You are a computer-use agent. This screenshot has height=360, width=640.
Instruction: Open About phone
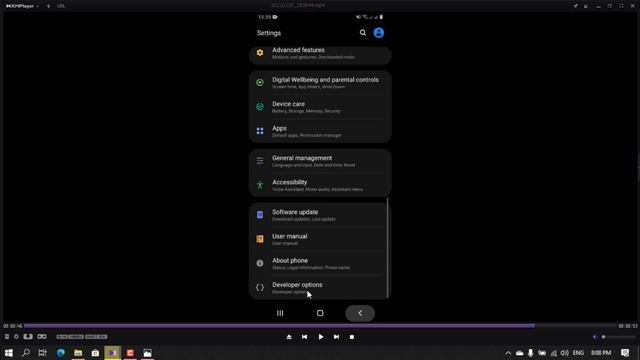coord(320,263)
